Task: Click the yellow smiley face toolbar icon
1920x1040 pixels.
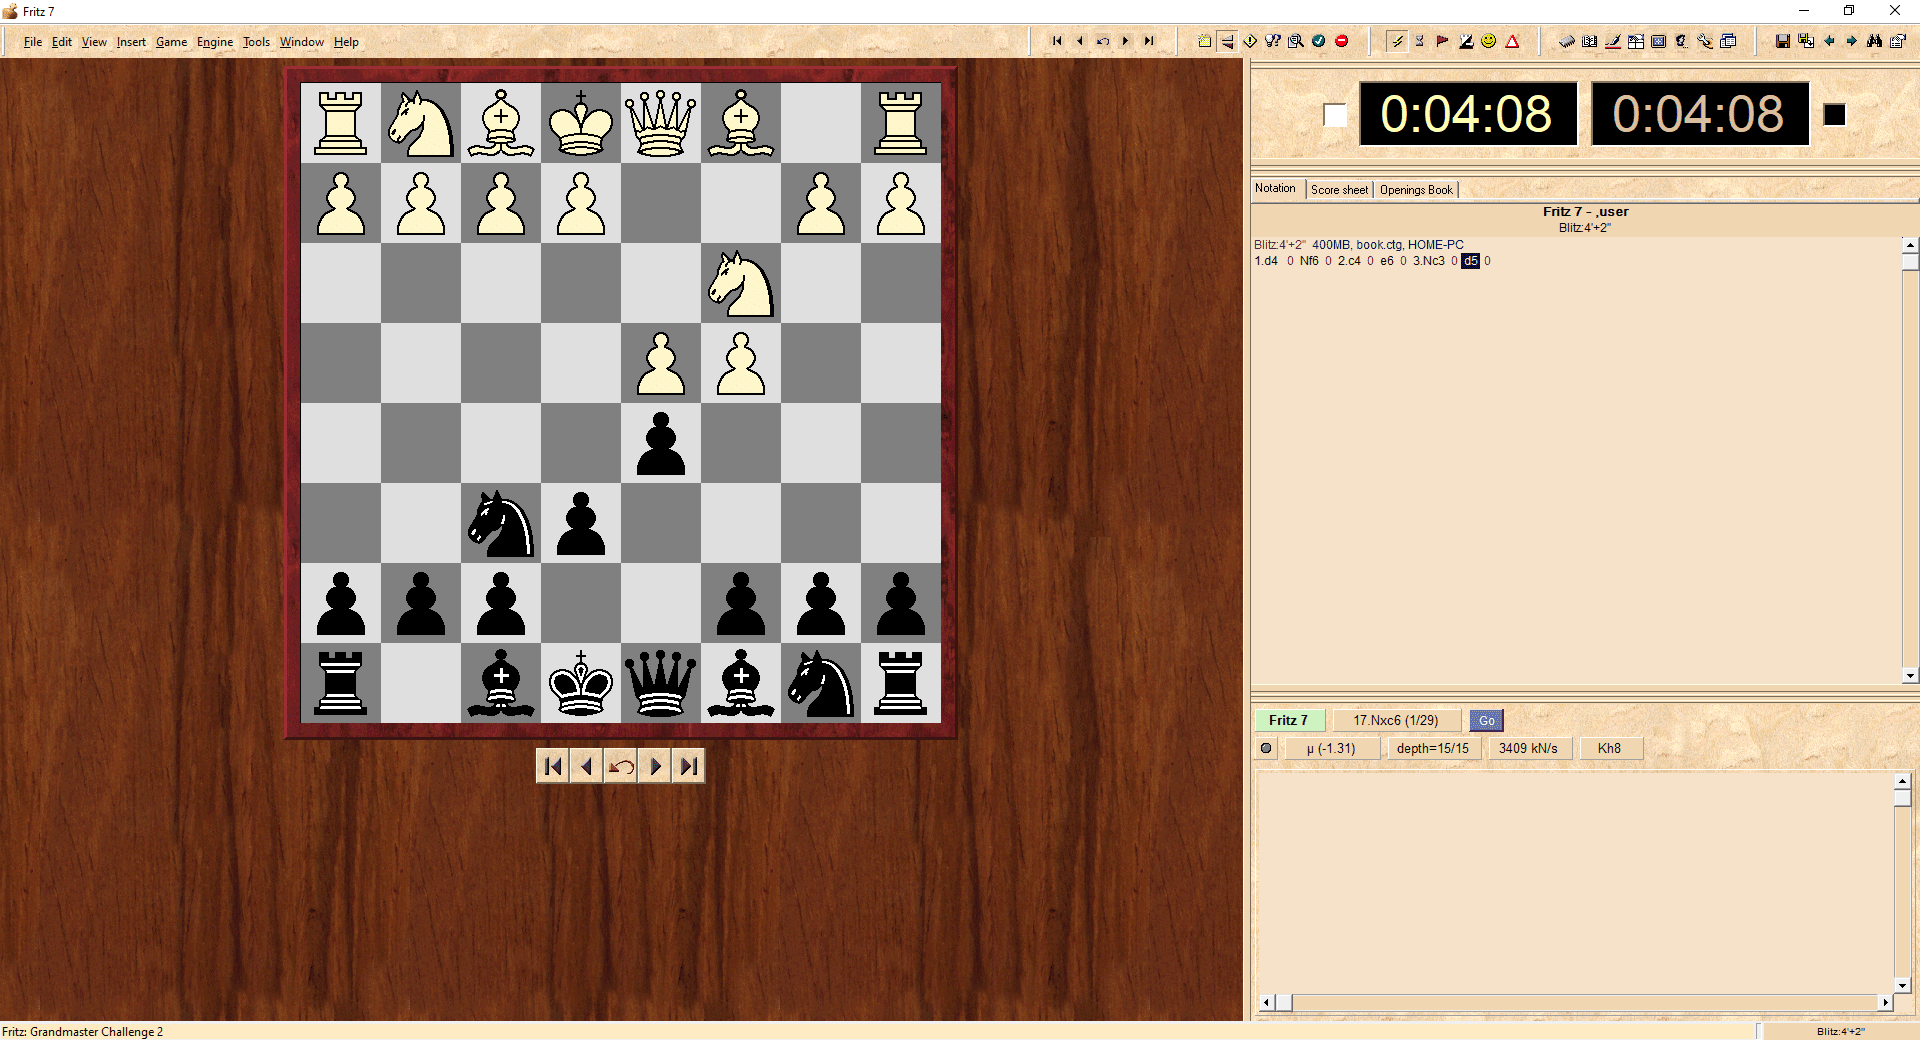Action: (1489, 41)
